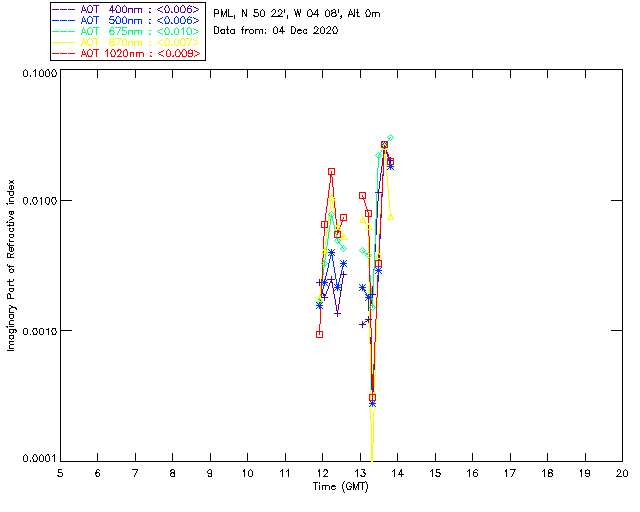Image resolution: width=640 pixels, height=512 pixels.
Task: Click the leftmost purple plus marker after 13 GMT
Action: [x=362, y=323]
